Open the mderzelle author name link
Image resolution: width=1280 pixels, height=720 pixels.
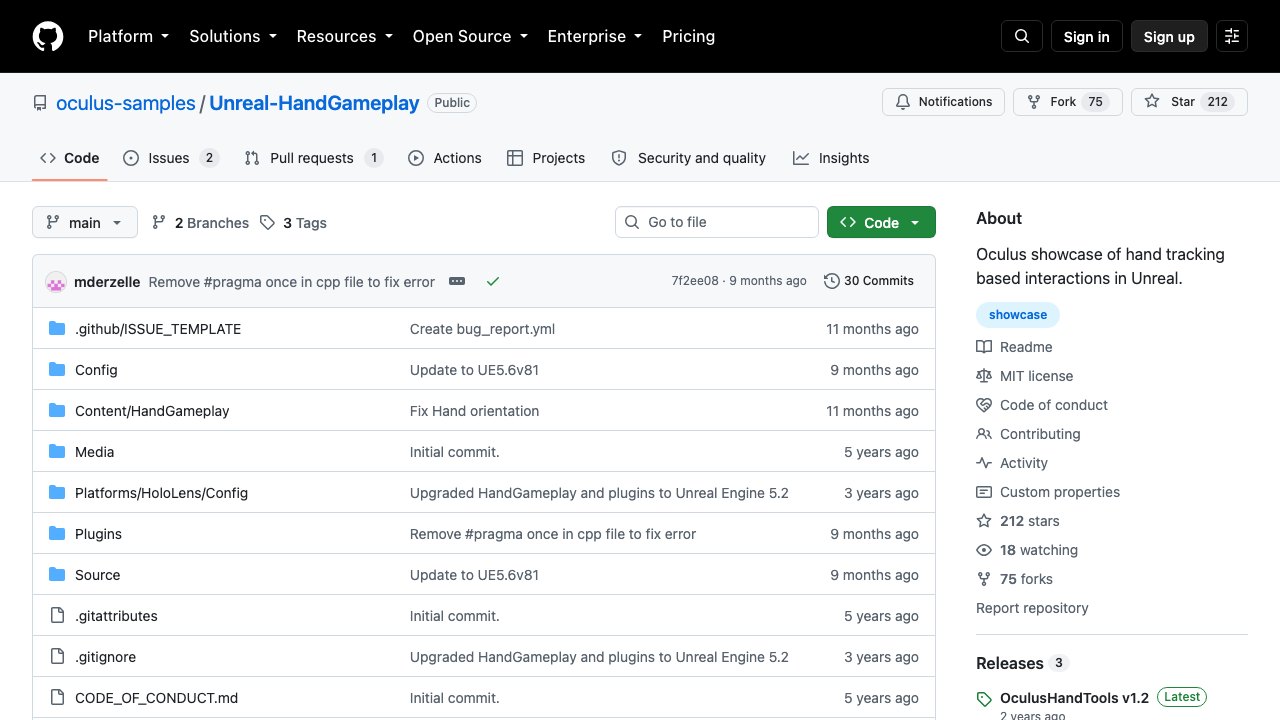click(x=107, y=282)
